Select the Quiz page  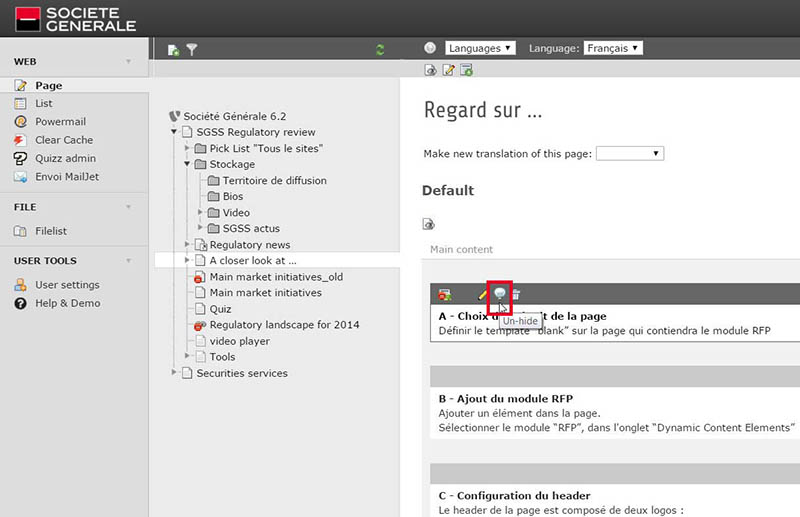(x=220, y=309)
